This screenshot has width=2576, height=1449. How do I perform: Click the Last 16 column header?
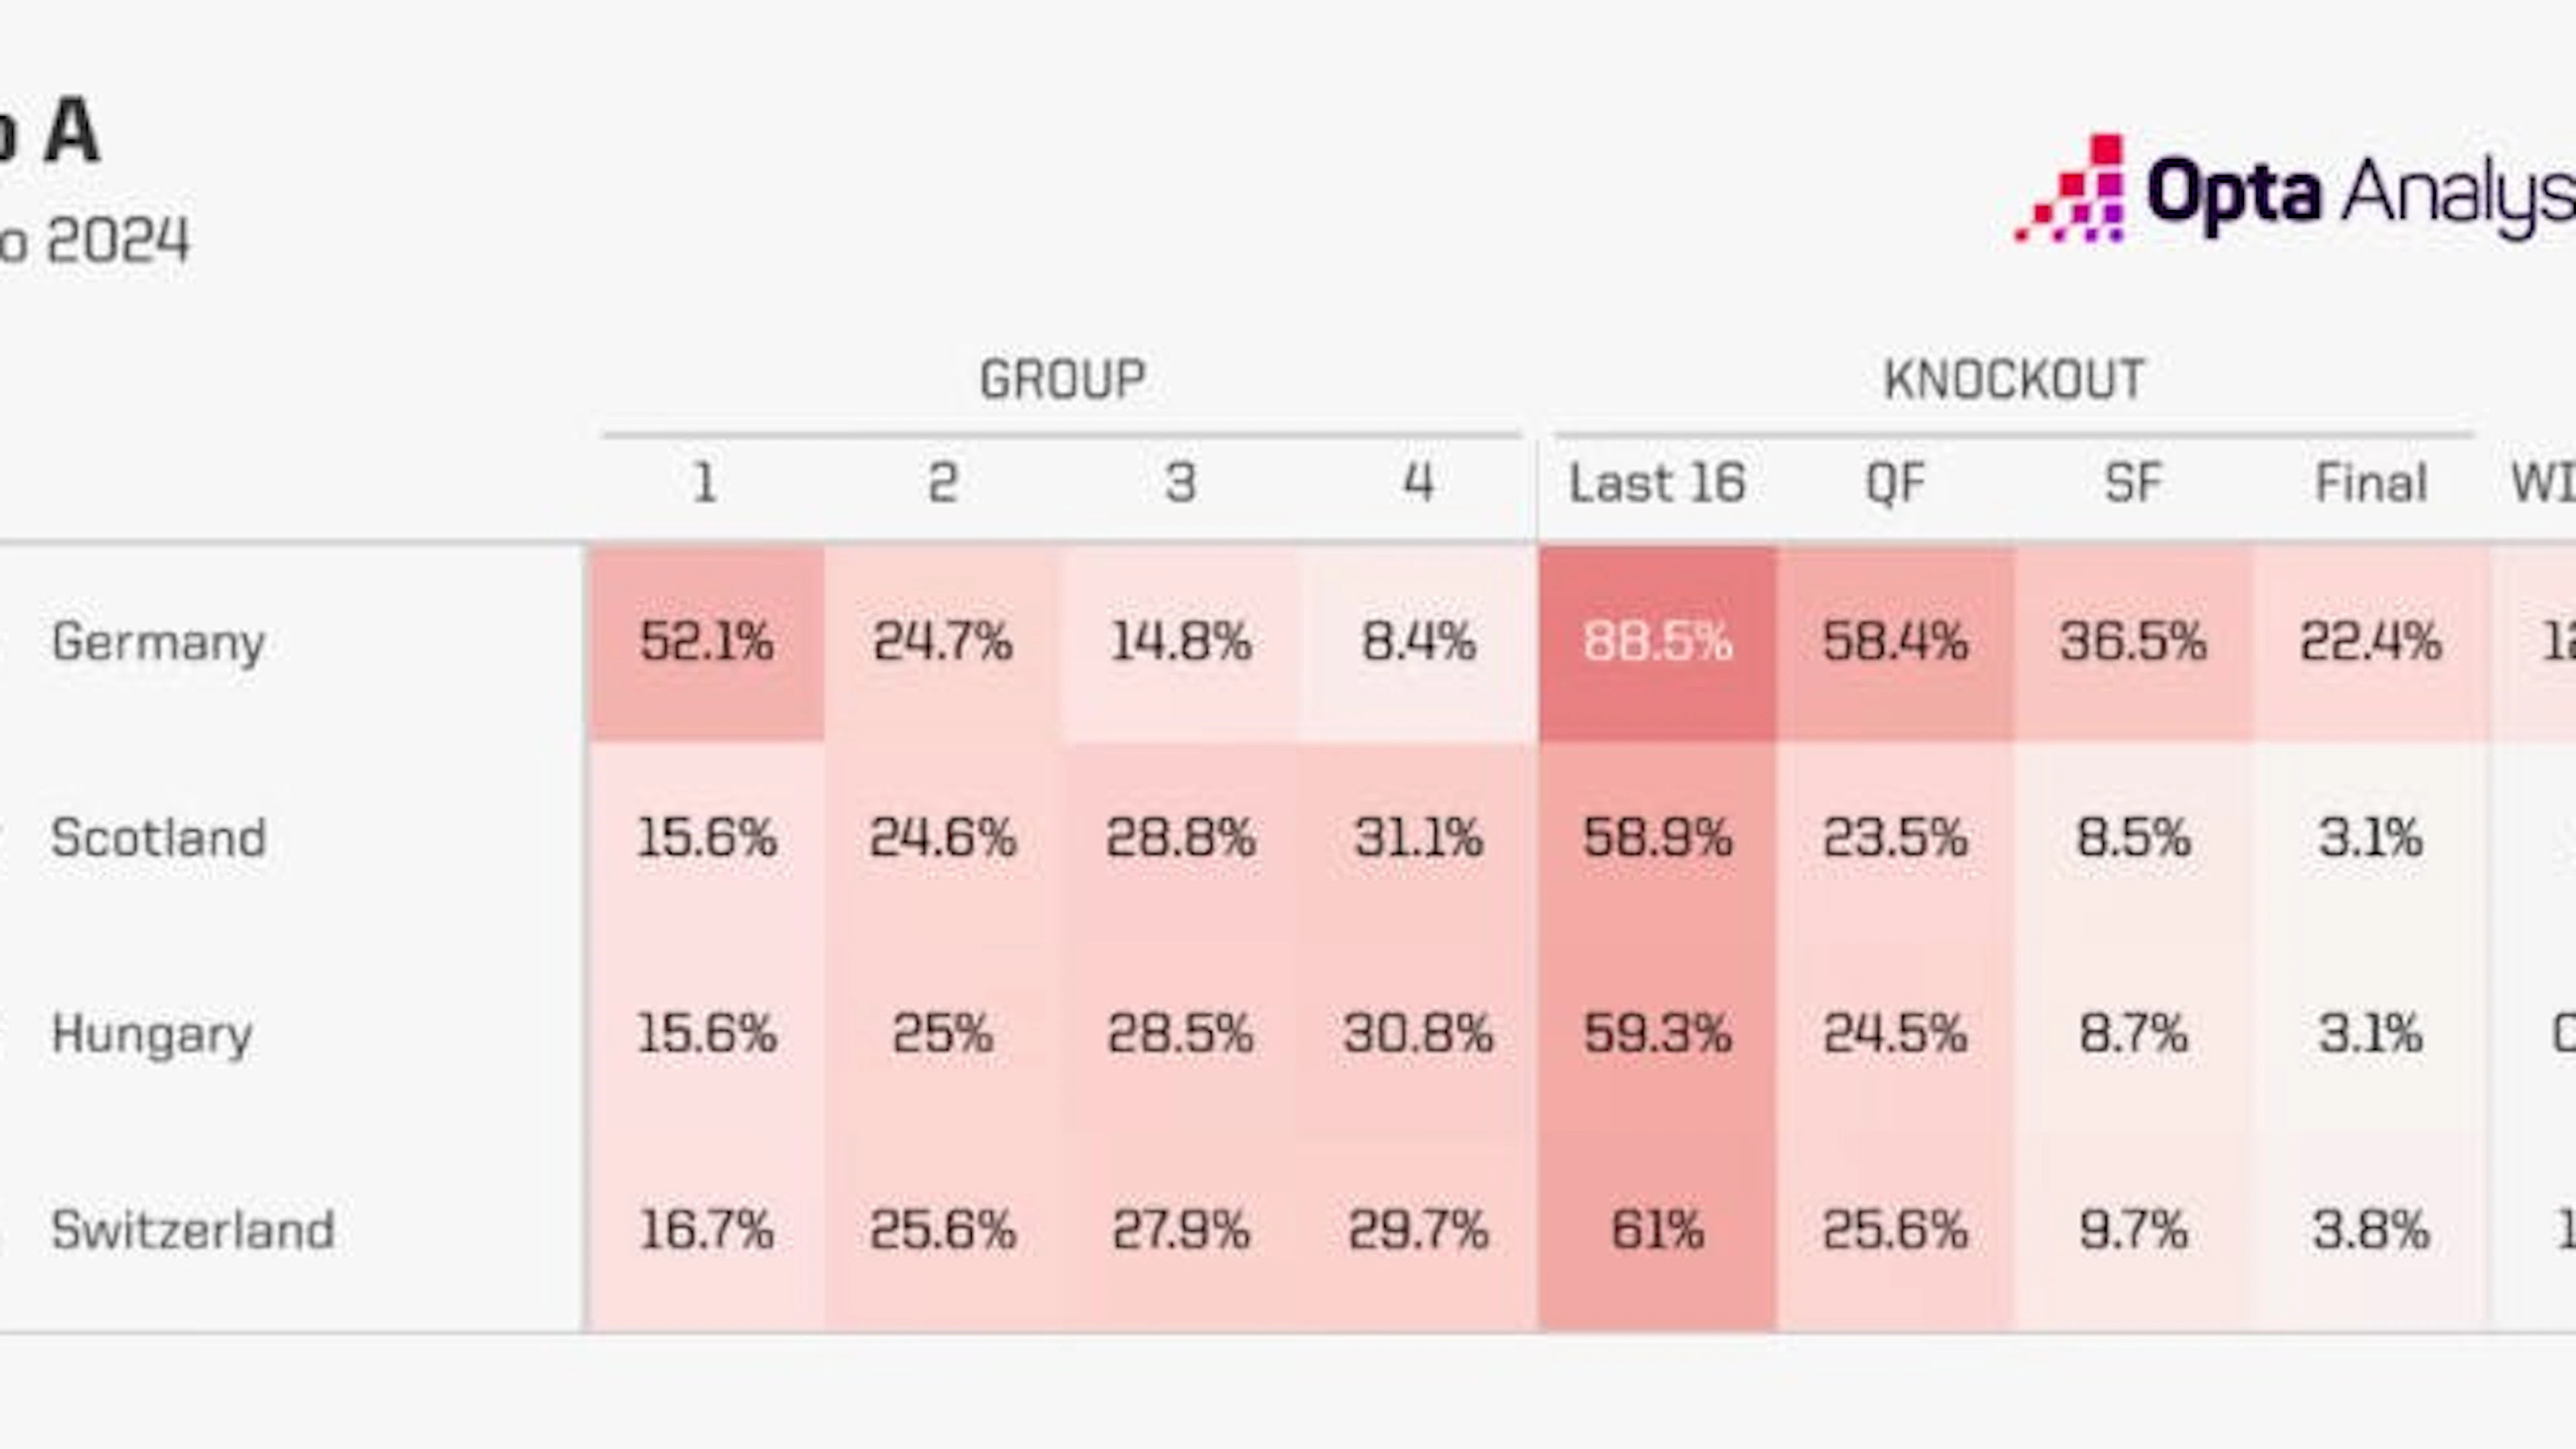click(1657, 483)
